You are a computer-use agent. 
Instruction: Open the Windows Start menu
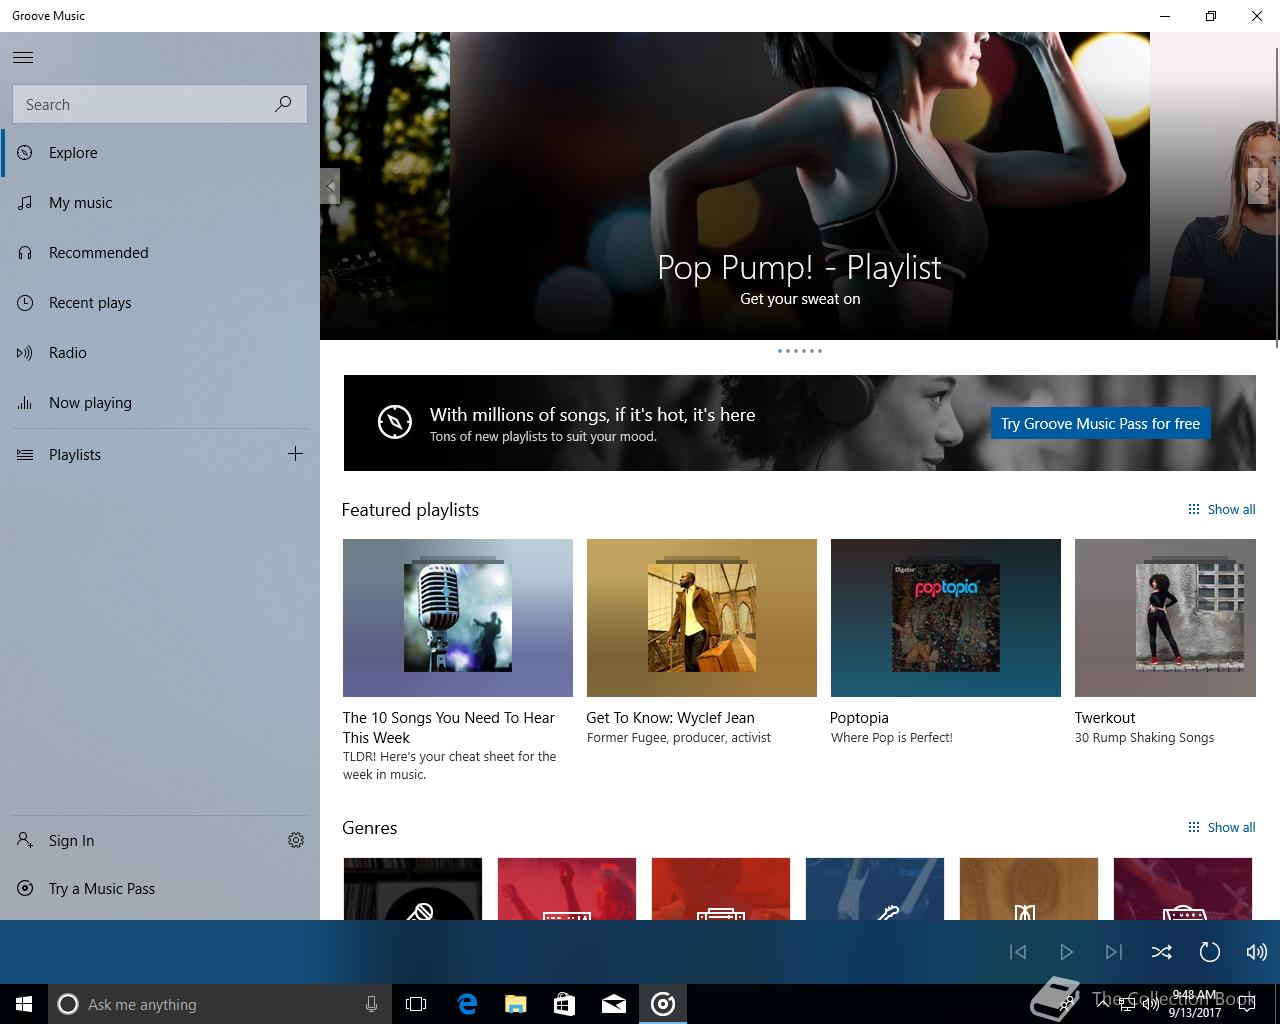(24, 1004)
